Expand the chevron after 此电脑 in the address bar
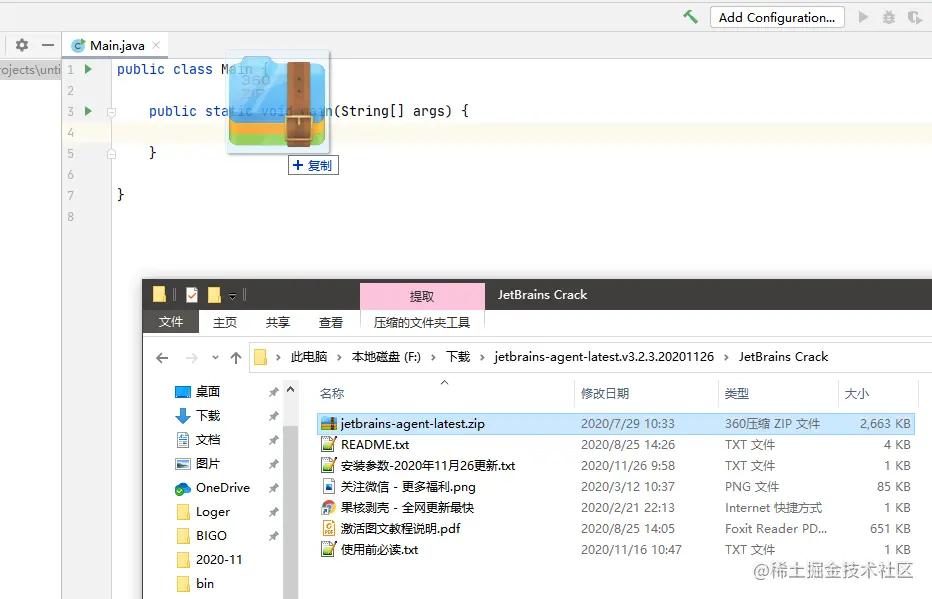932x599 pixels. point(339,357)
